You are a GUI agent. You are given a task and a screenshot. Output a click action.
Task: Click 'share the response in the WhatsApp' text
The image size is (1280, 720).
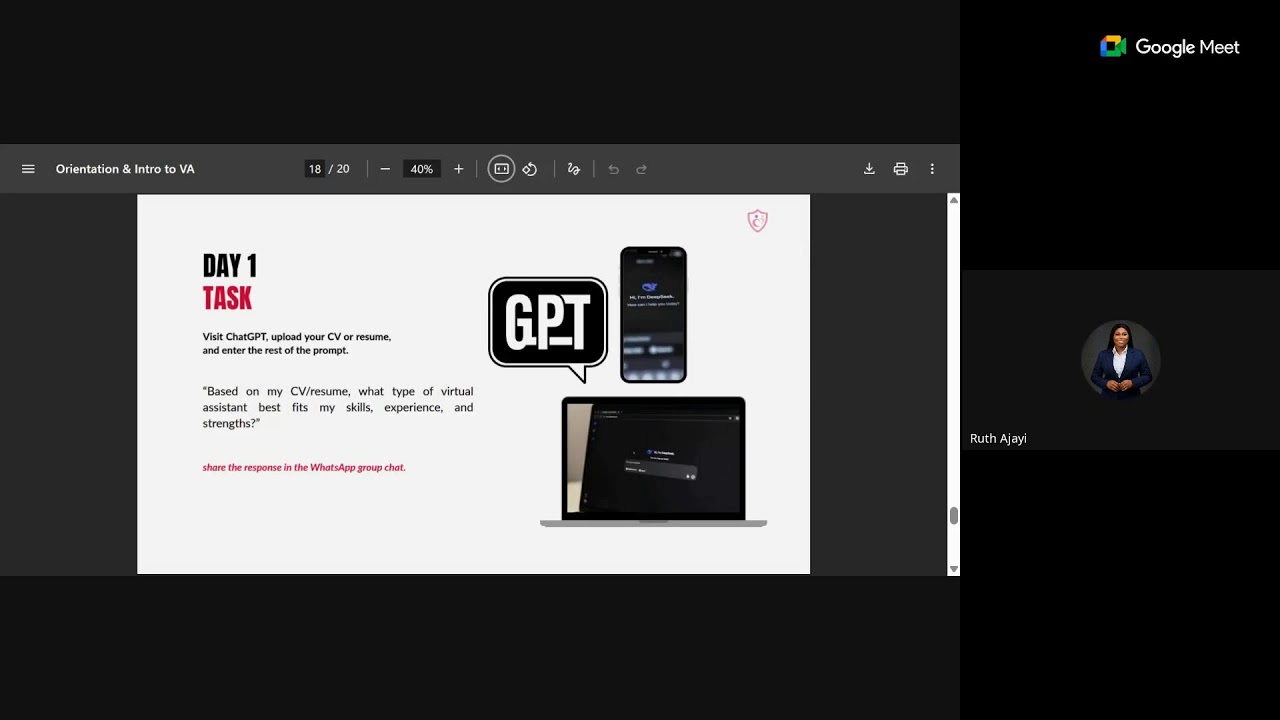[x=304, y=467]
